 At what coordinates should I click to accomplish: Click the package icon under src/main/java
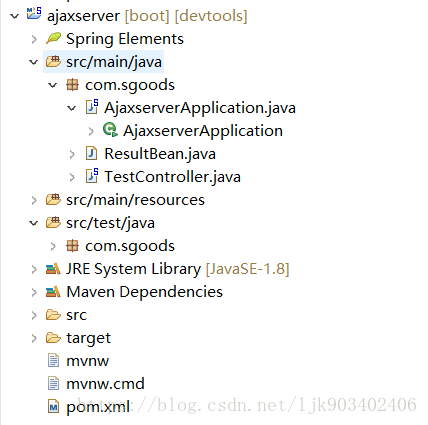(x=72, y=85)
